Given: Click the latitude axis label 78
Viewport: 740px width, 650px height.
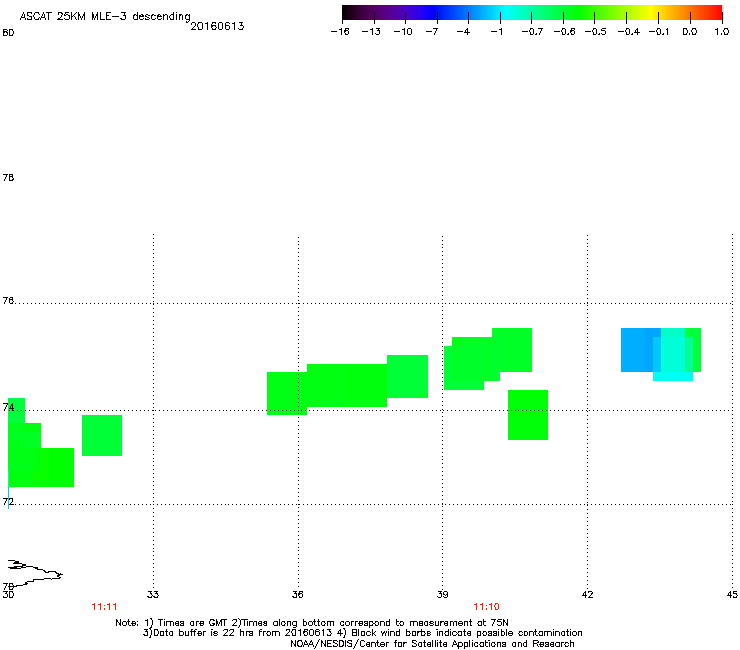Looking at the screenshot, I should pyautogui.click(x=8, y=177).
